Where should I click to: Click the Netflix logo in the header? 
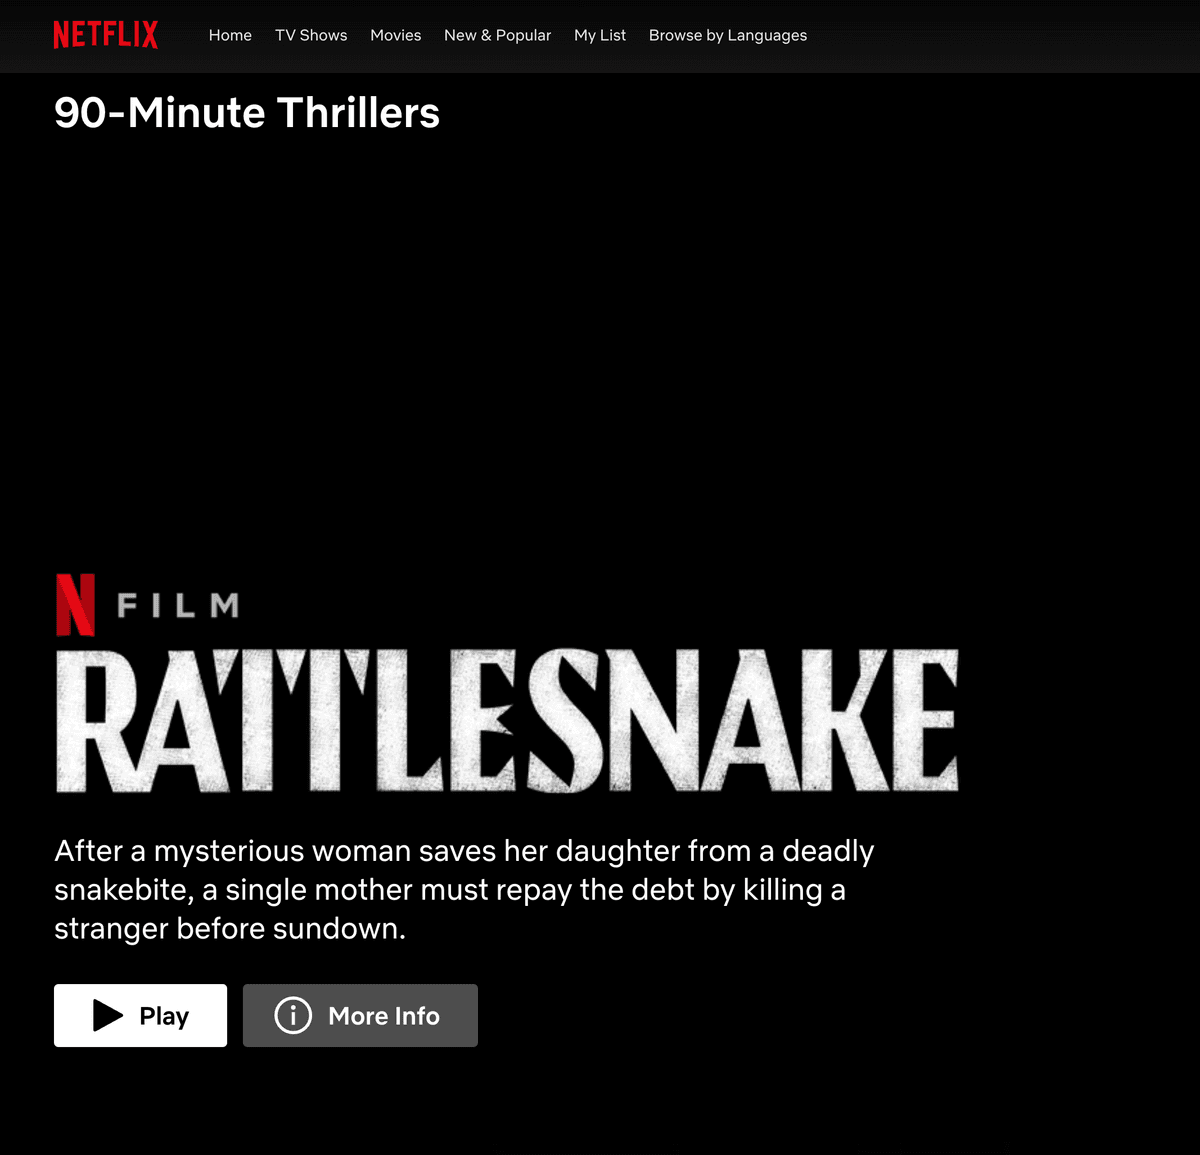[106, 35]
